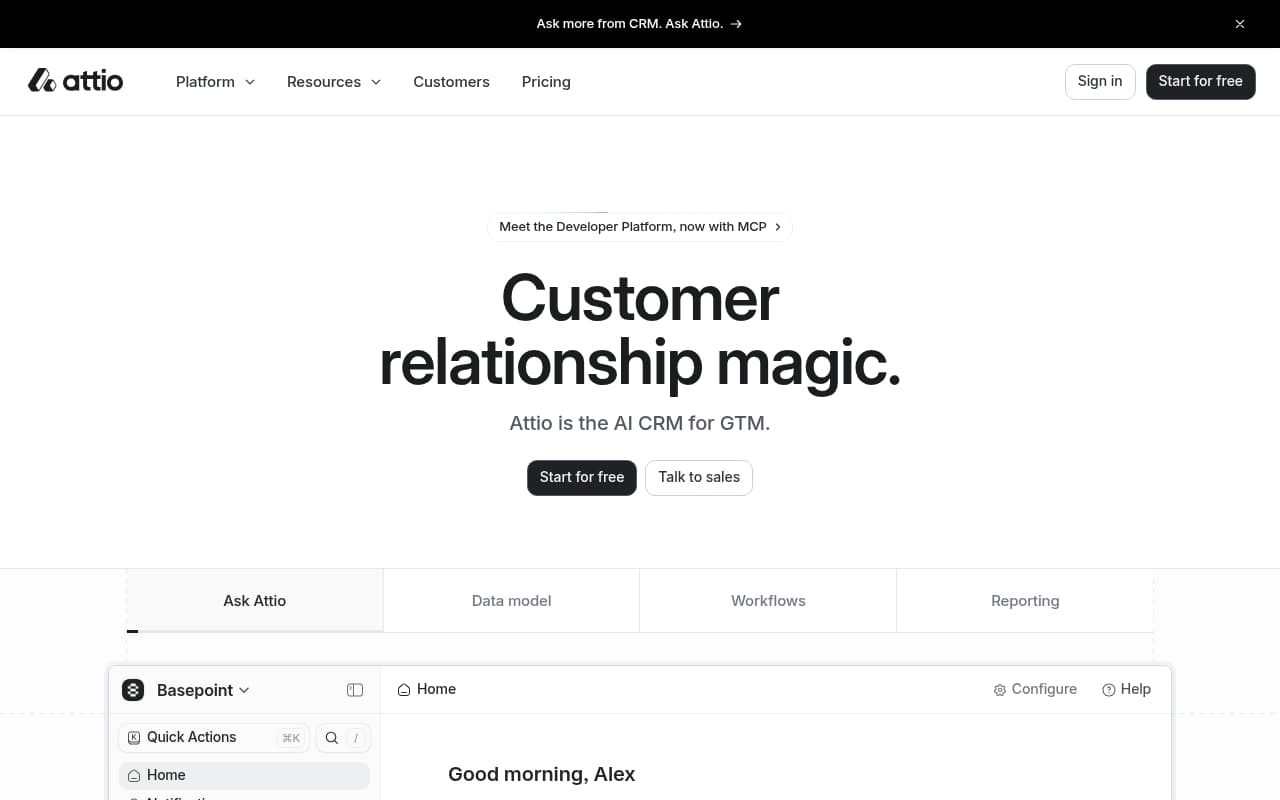Screen dimensions: 1280x800
Task: Click the Help question-mark icon
Action: pyautogui.click(x=1108, y=690)
